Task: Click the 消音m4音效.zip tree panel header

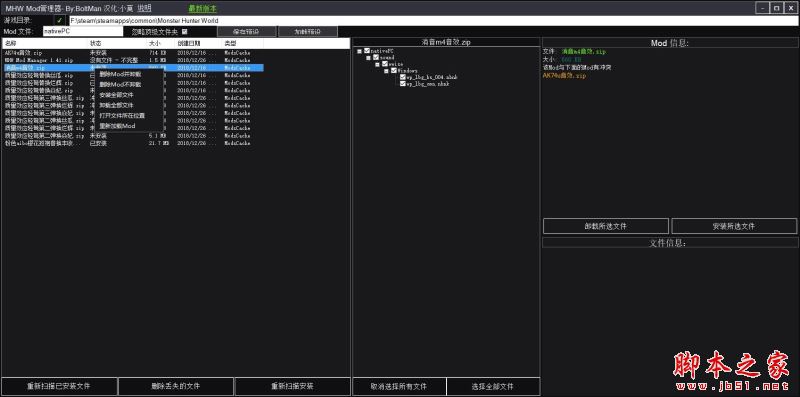Action: pyautogui.click(x=446, y=42)
